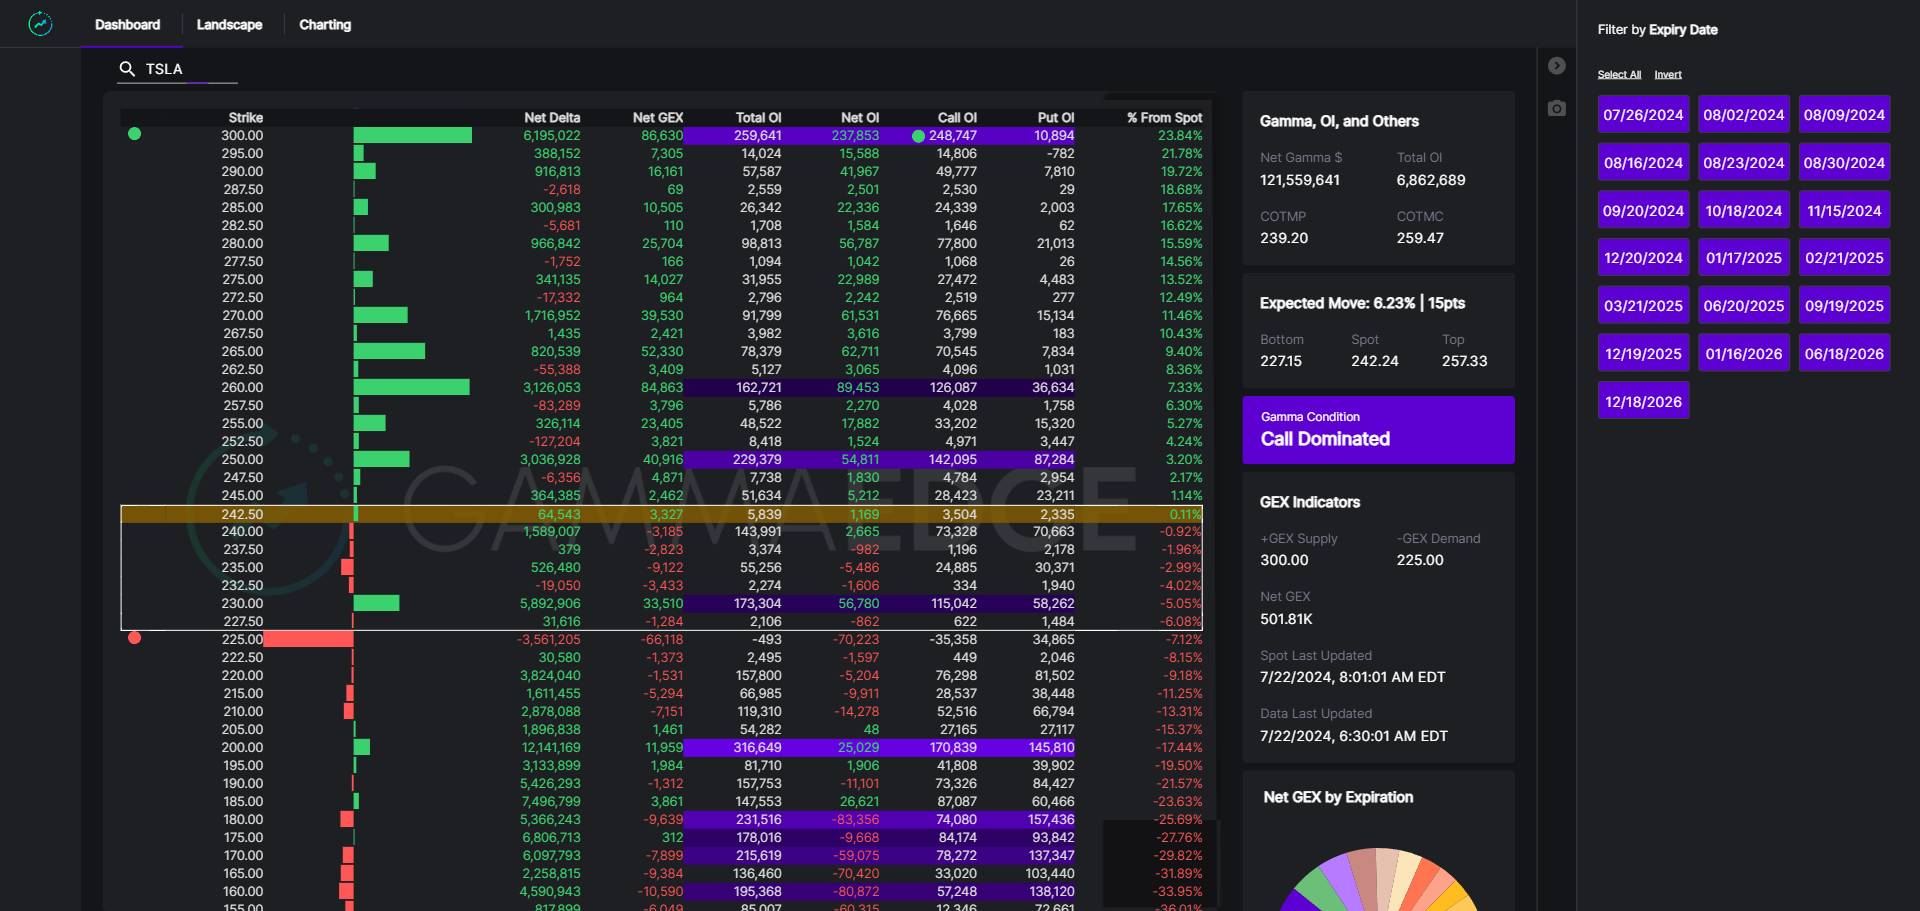Image resolution: width=1920 pixels, height=911 pixels.
Task: Select the 01/16/2026 expiry button
Action: [1744, 354]
